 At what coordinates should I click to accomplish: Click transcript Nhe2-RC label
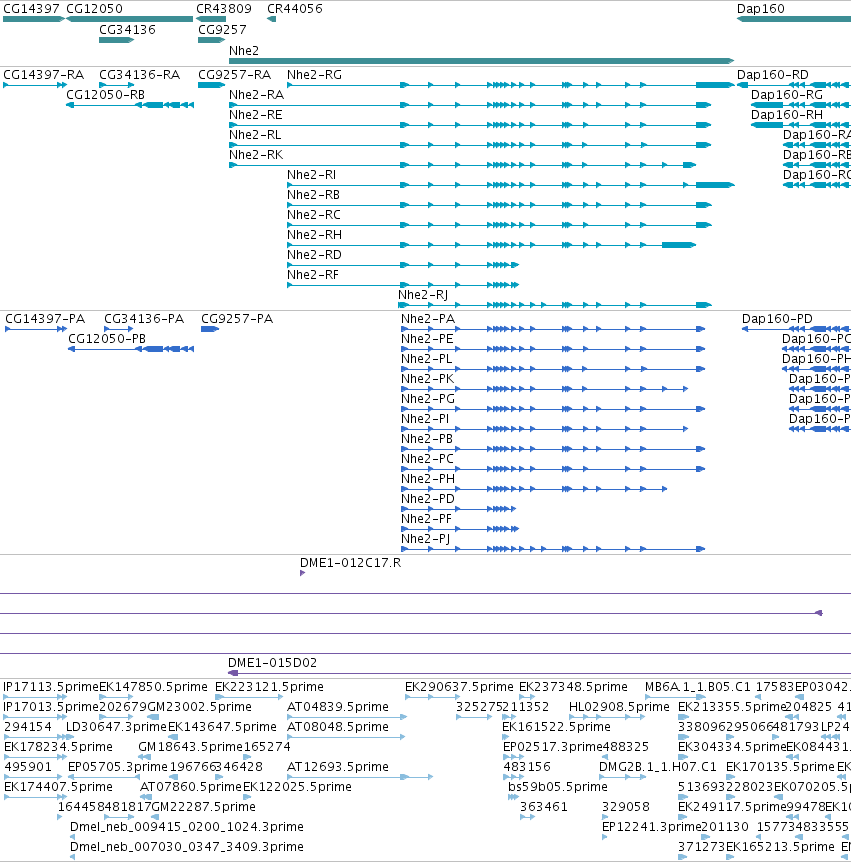click(x=314, y=214)
